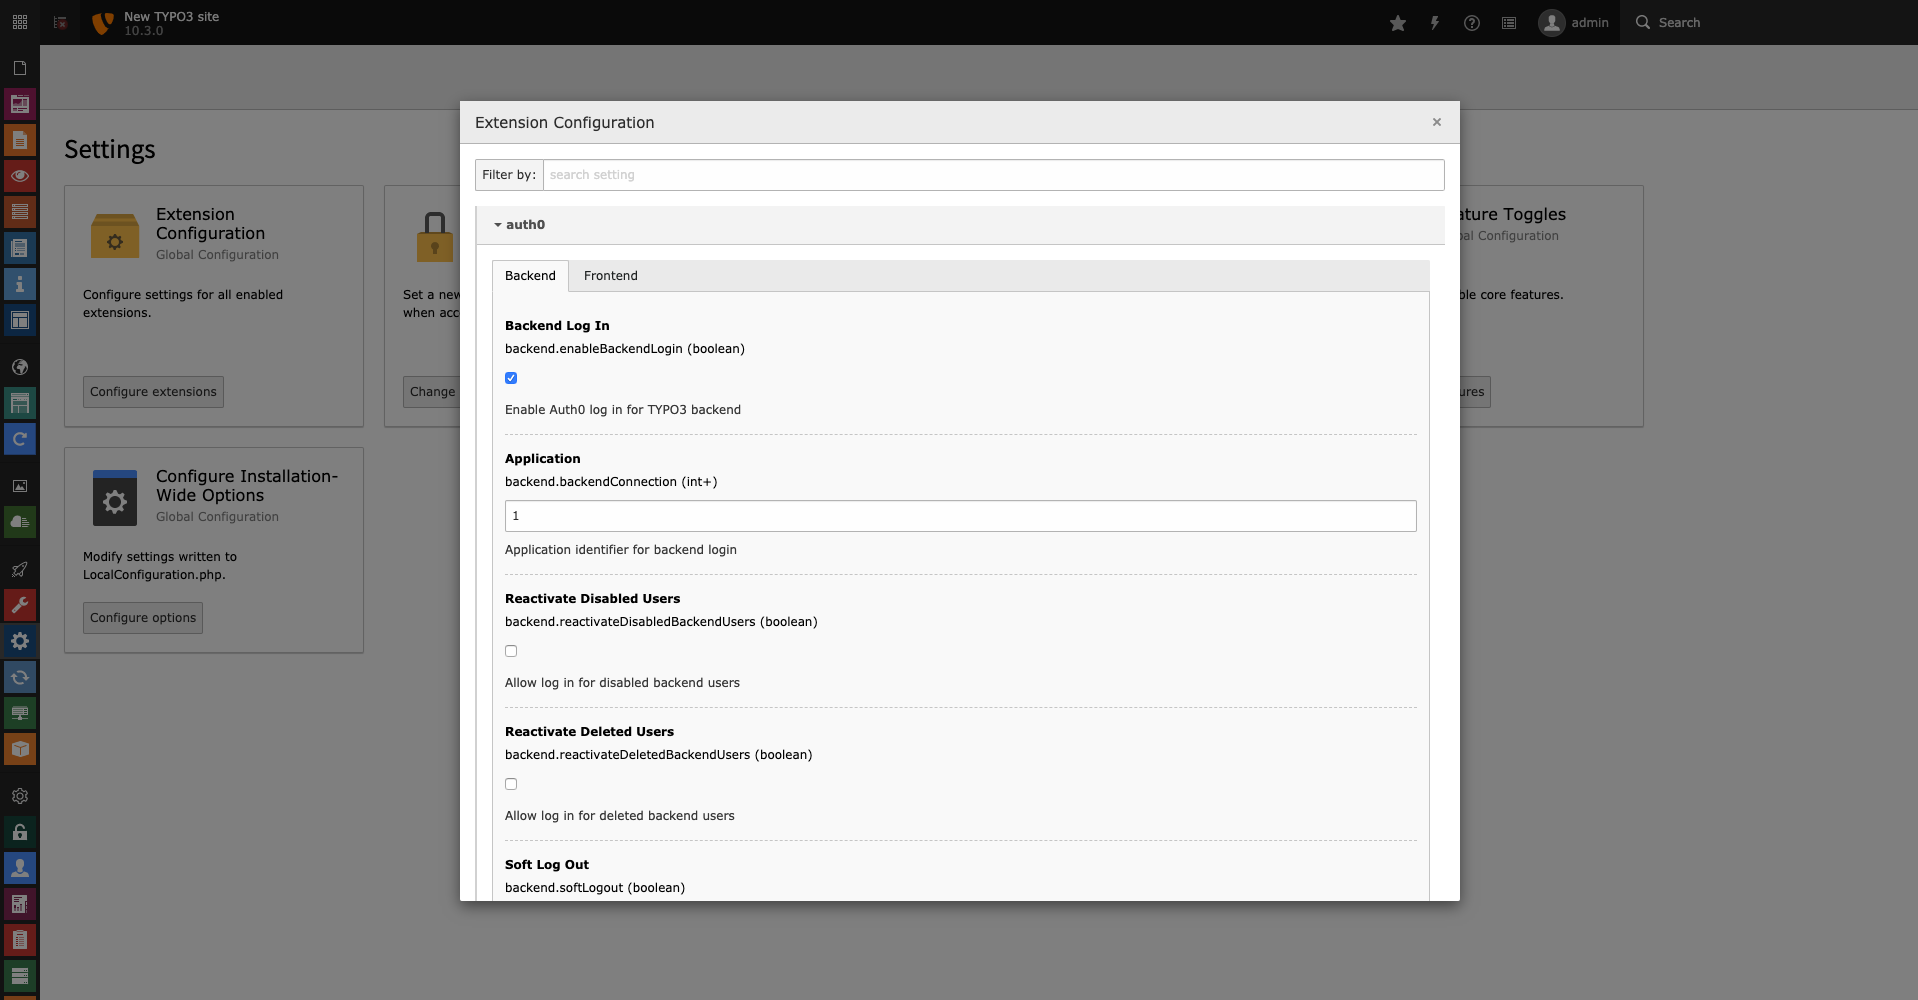
Task: Uncheck backend.enableBackendLogin checkbox
Action: pyautogui.click(x=511, y=378)
